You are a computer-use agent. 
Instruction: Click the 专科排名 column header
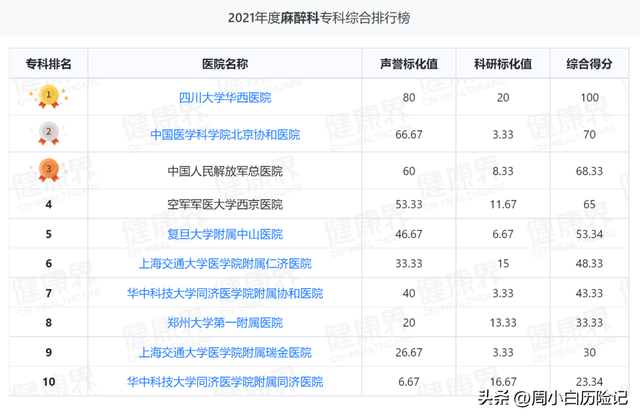point(49,64)
